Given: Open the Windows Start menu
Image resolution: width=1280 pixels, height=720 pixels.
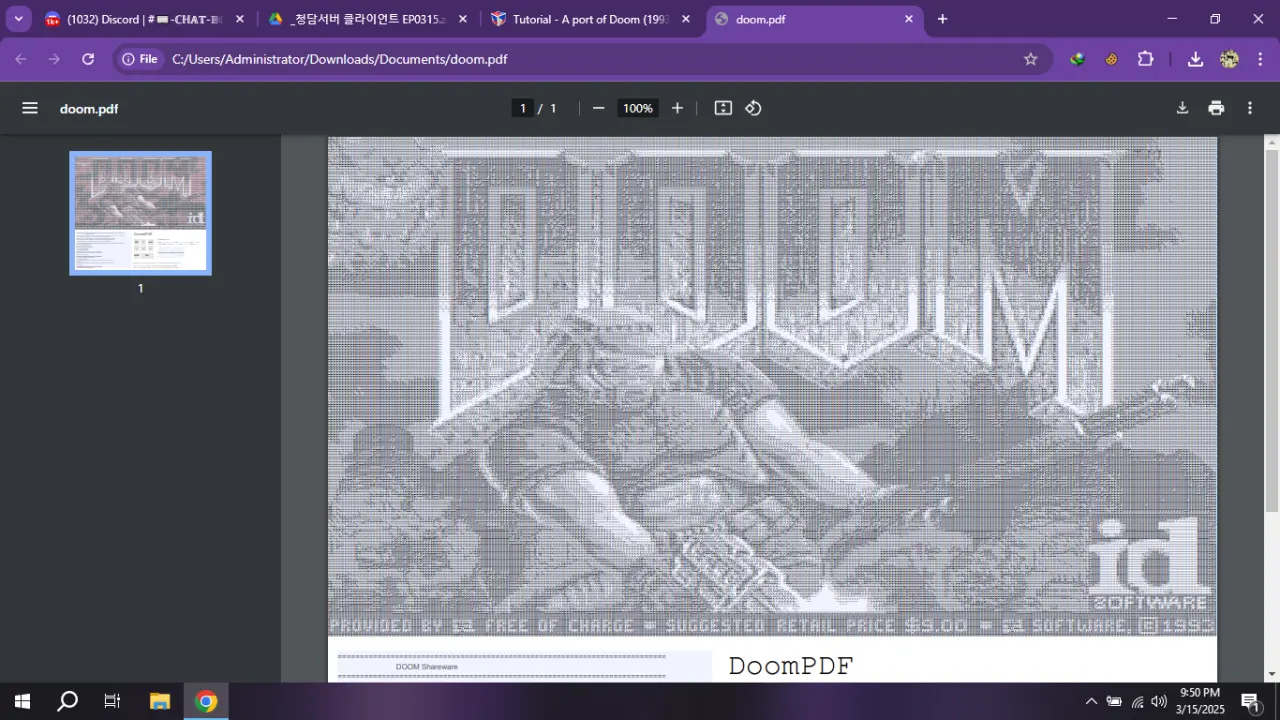Looking at the screenshot, I should pyautogui.click(x=22, y=701).
